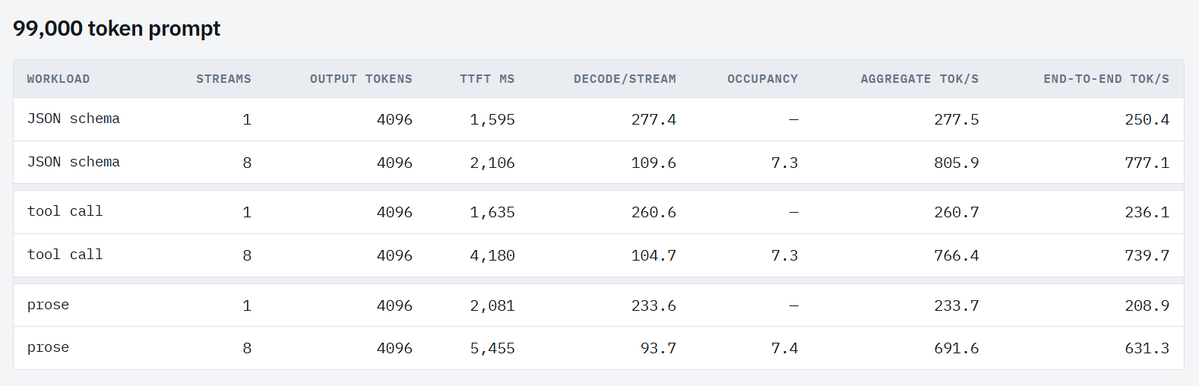The width and height of the screenshot is (1199, 386).
Task: Click streams value 8 in tool call row
Action: point(247,255)
